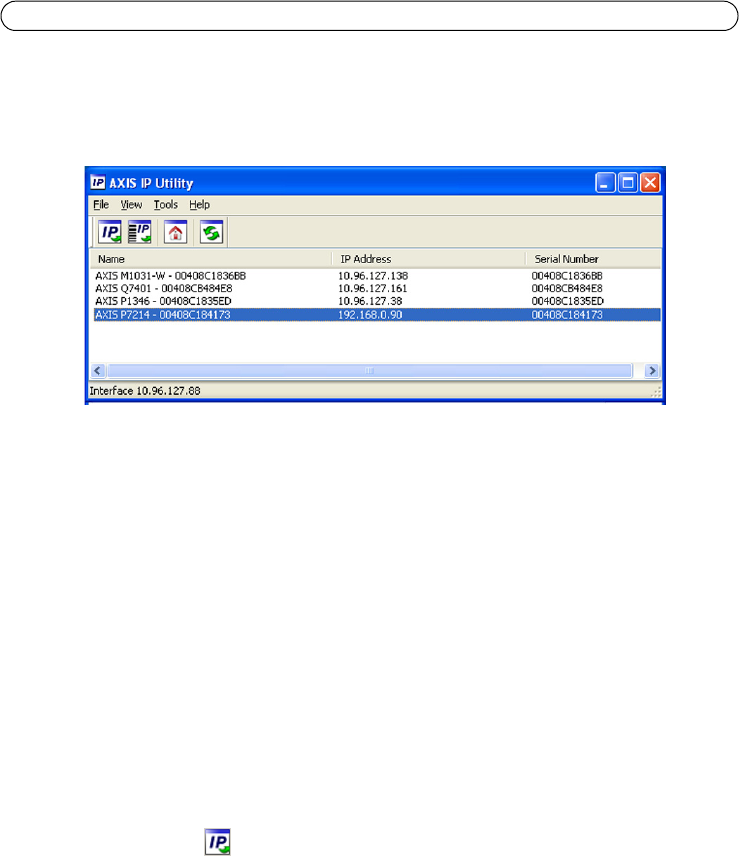Click the Interface 10.96.127.88 status bar text

click(145, 391)
